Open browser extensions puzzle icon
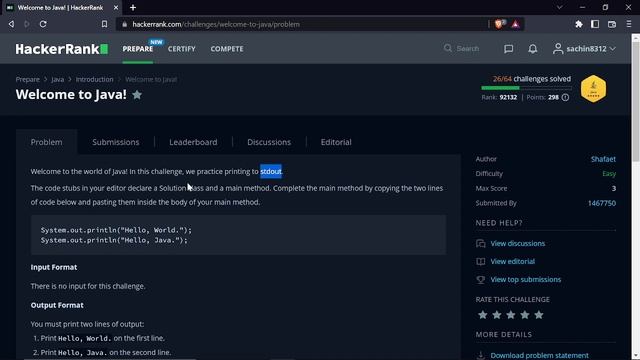This screenshot has height=360, width=640. pos(579,24)
